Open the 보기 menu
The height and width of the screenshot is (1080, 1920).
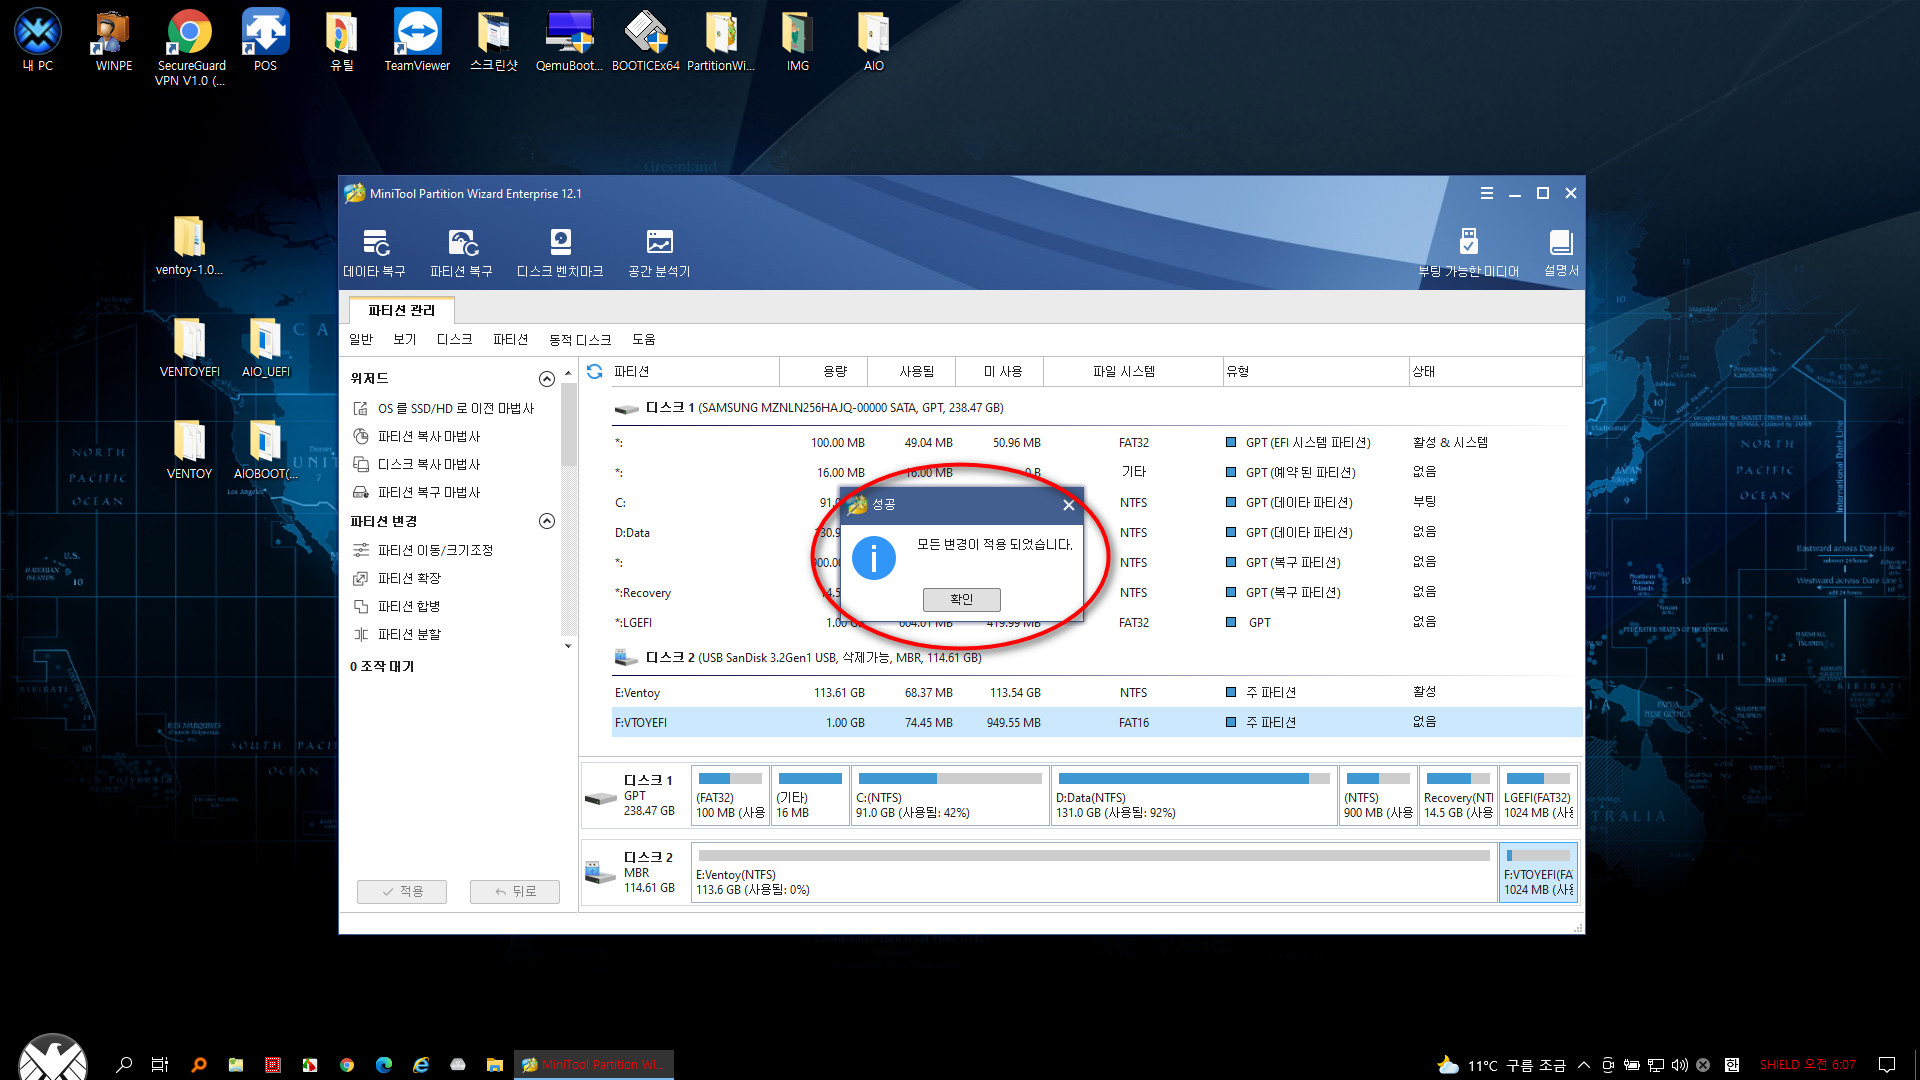coord(405,340)
